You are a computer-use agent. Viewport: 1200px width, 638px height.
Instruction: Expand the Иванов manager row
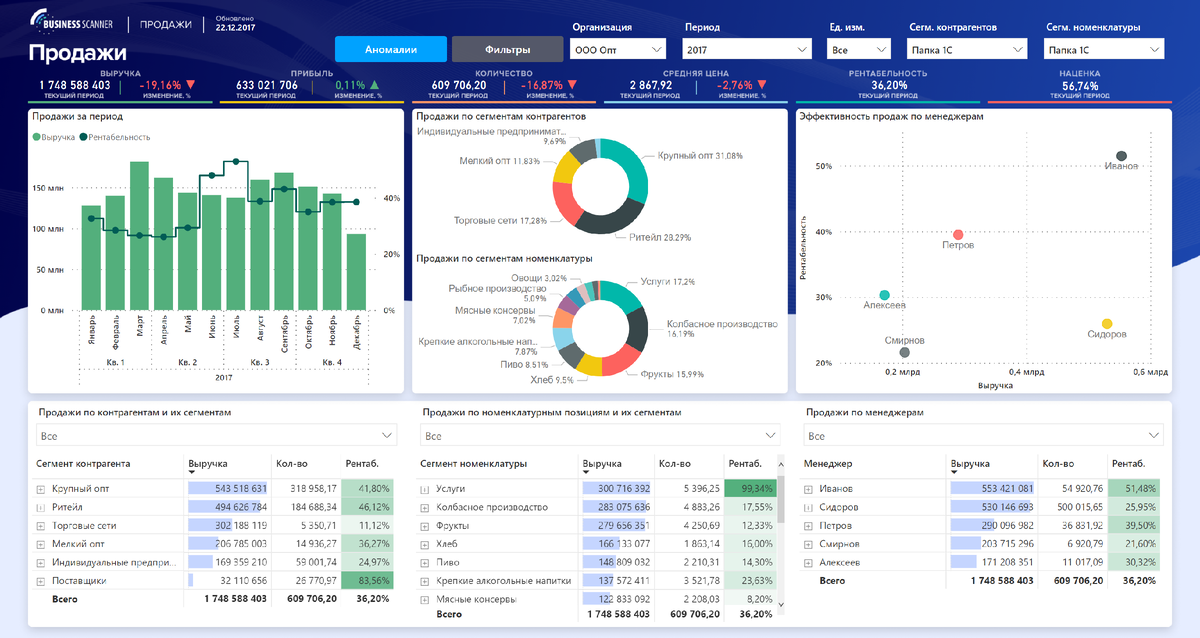(809, 489)
